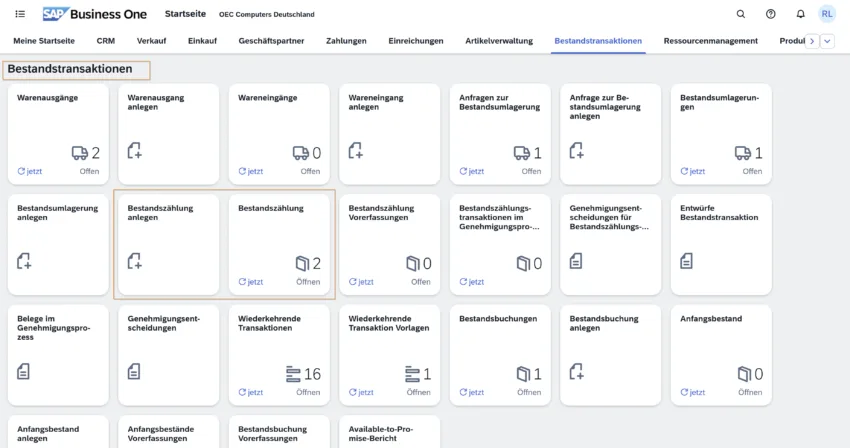850x448 pixels.
Task: Select the Bestandstransaktionen tab
Action: coord(598,41)
